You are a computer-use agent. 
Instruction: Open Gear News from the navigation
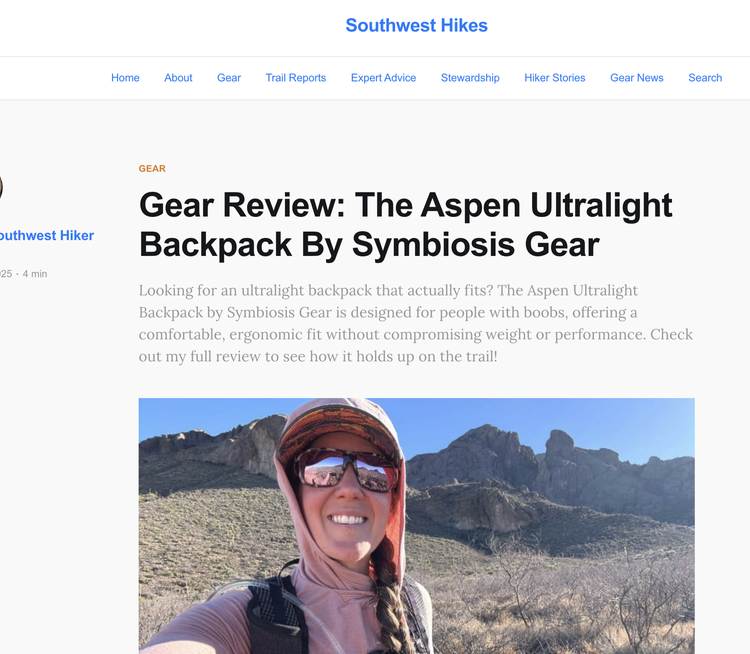(637, 78)
